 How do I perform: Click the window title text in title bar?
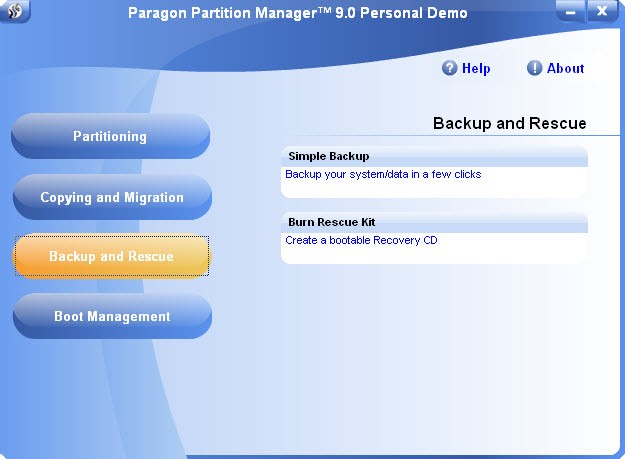click(297, 13)
